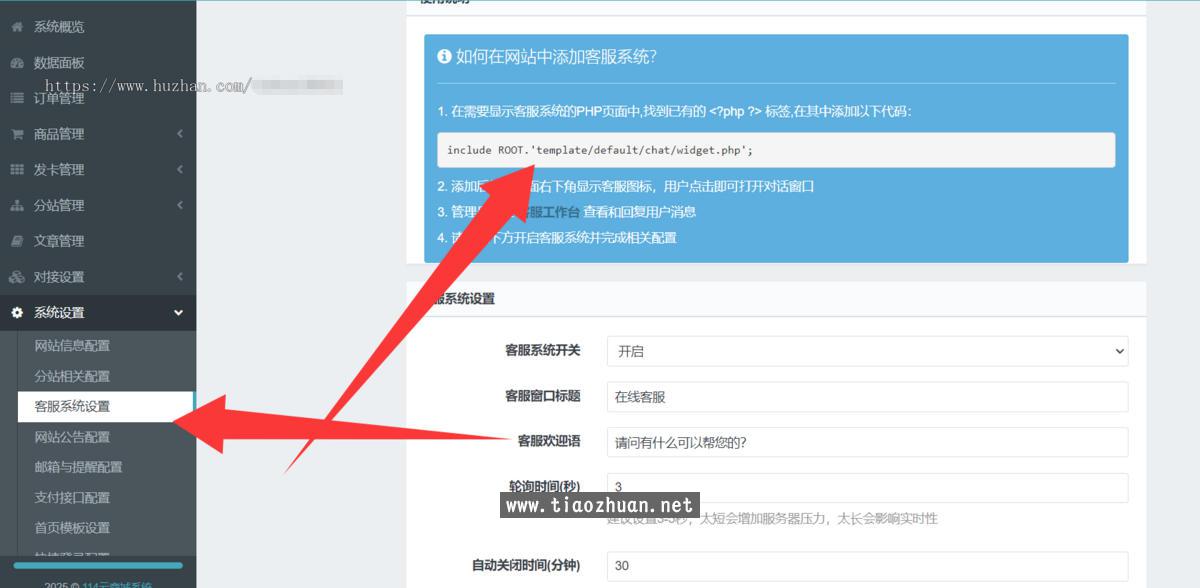Image resolution: width=1200 pixels, height=588 pixels.
Task: Click the grid icon next to 发卡管理
Action: (17, 170)
